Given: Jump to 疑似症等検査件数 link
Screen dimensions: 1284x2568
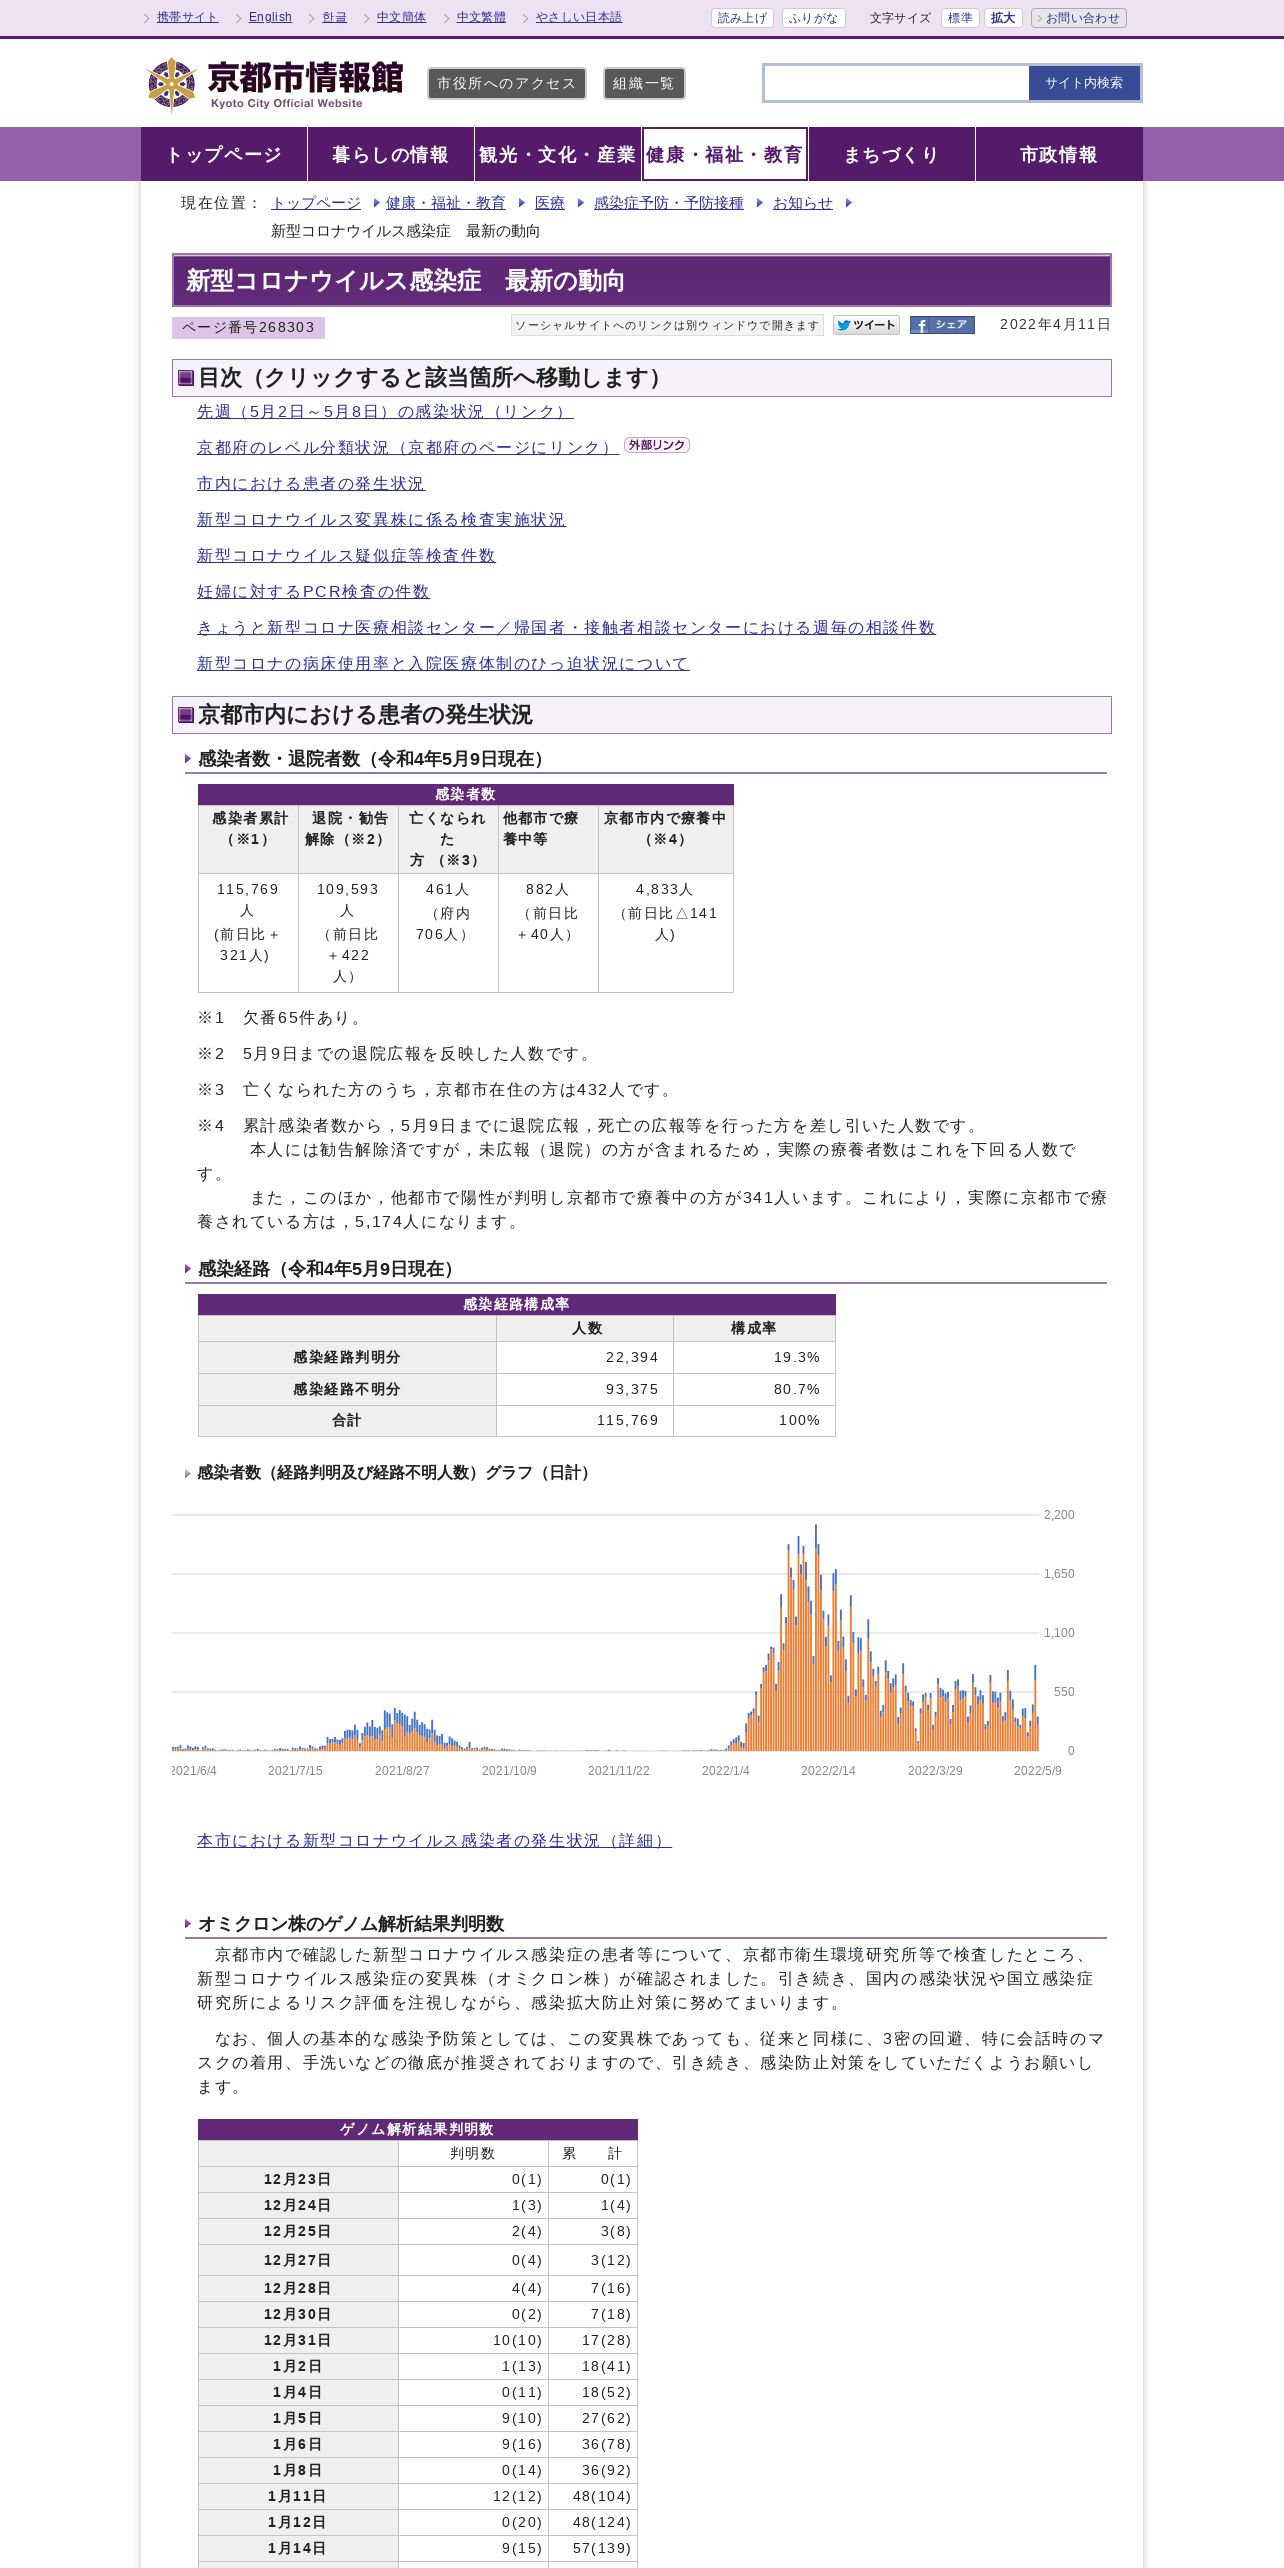Looking at the screenshot, I should pyautogui.click(x=346, y=556).
